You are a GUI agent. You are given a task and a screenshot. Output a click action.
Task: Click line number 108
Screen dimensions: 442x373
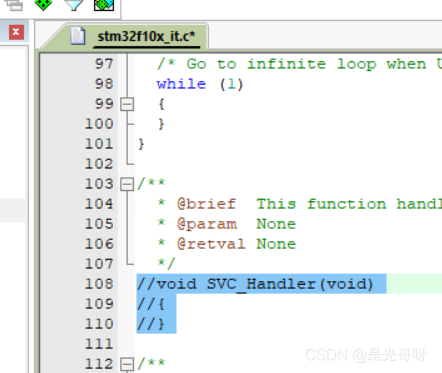(99, 284)
